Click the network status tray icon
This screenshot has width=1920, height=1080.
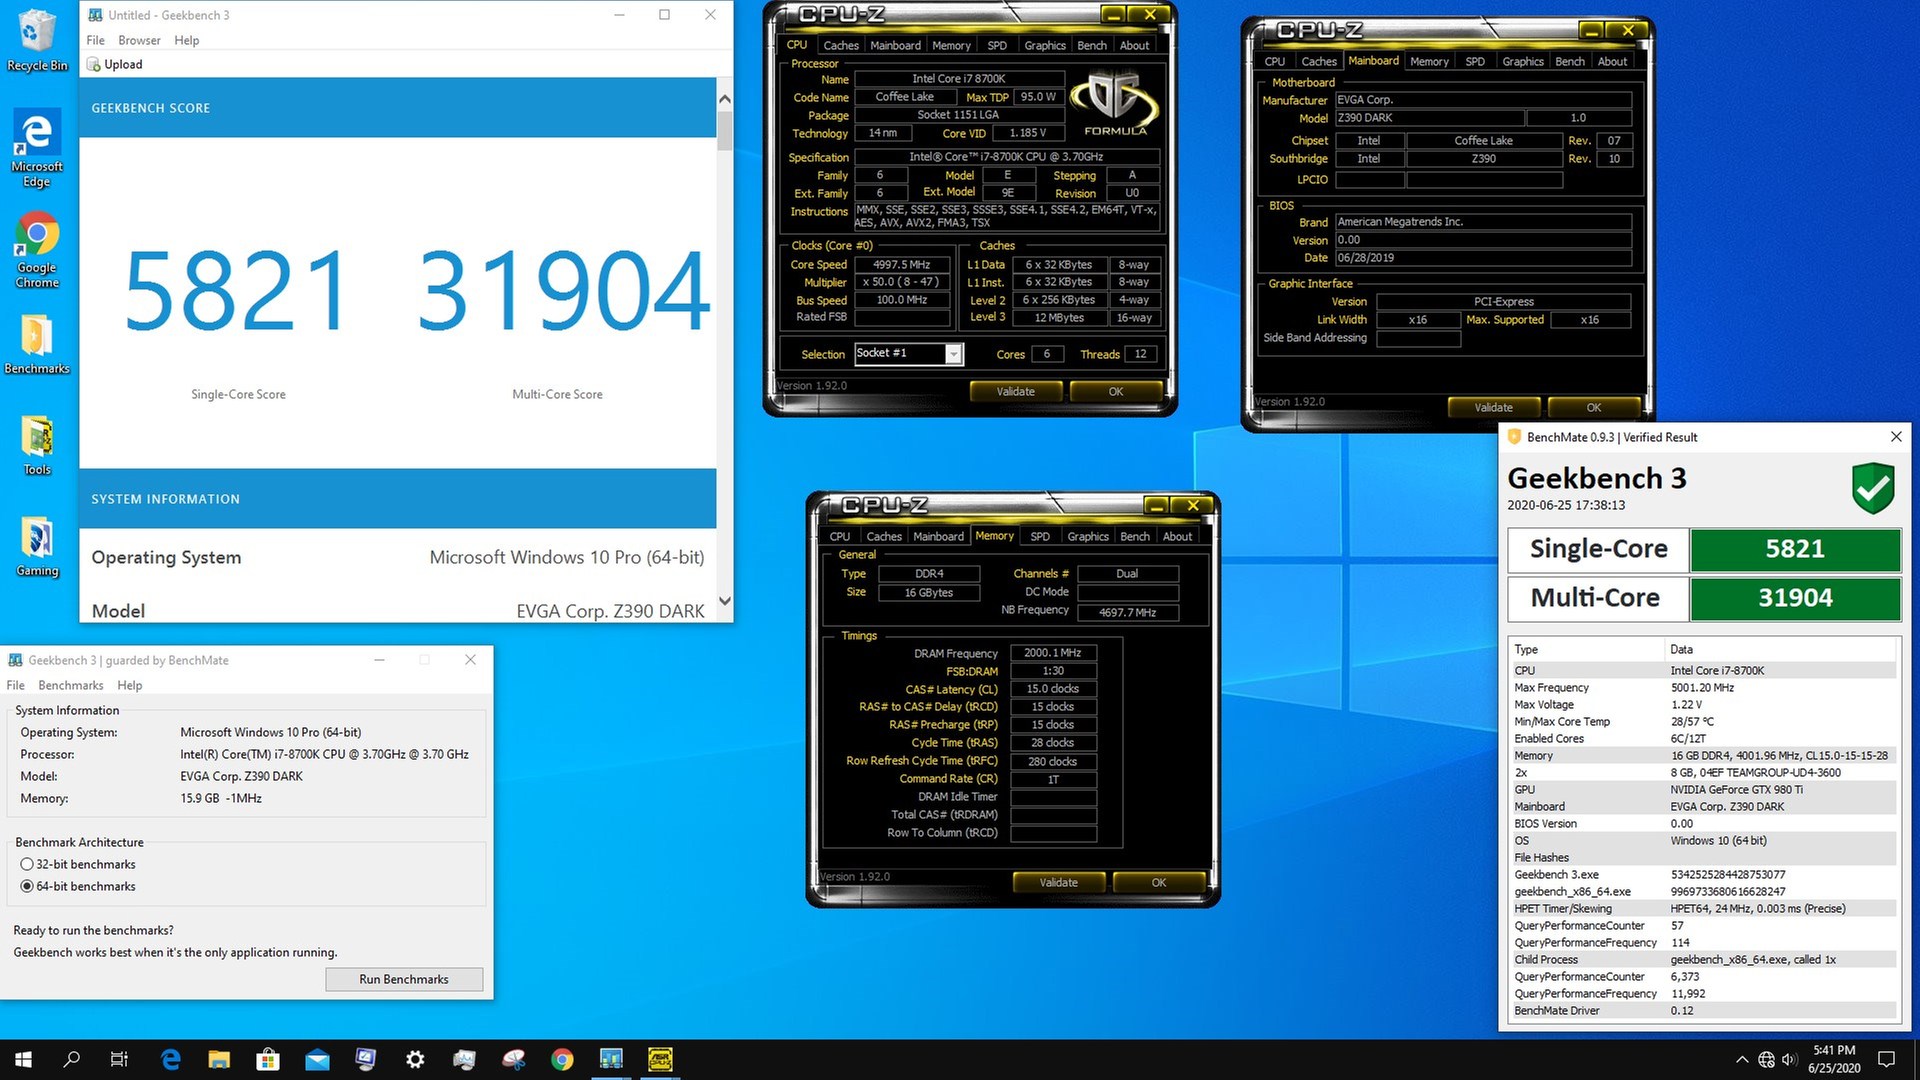point(1767,1059)
